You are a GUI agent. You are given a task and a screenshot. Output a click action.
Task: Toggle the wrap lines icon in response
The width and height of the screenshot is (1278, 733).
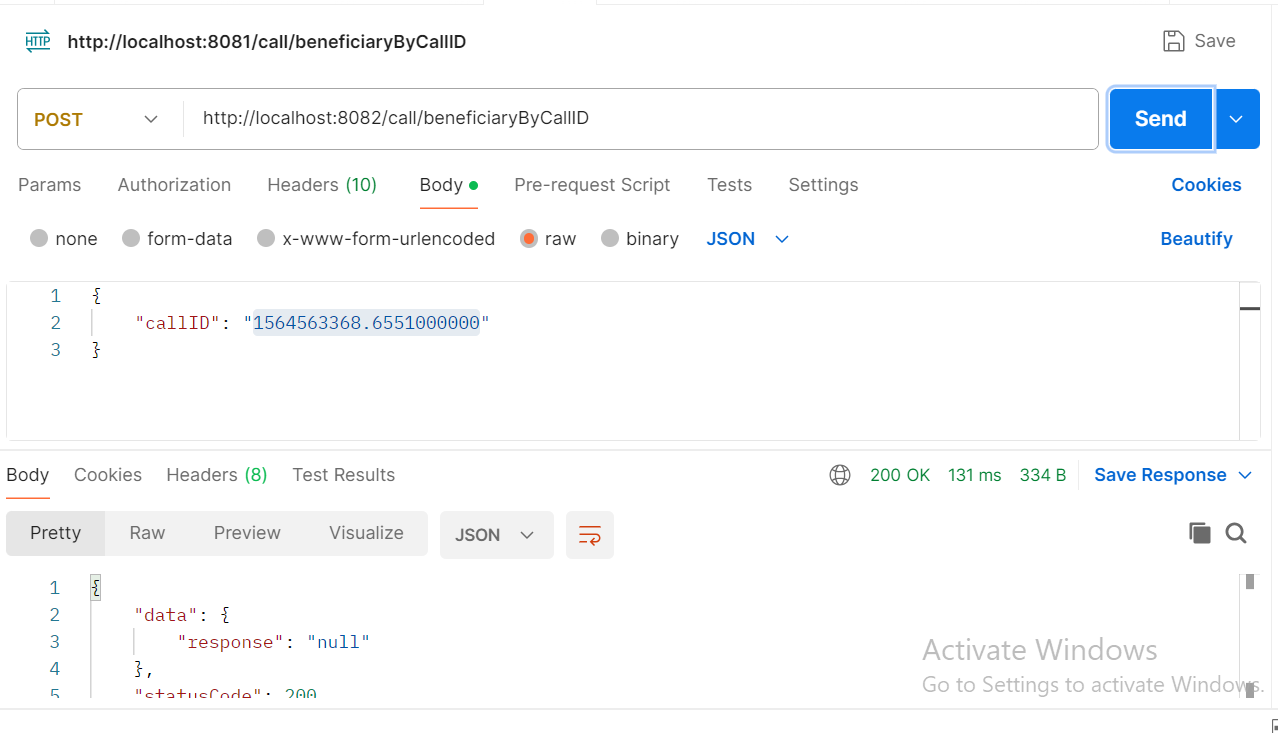click(590, 535)
